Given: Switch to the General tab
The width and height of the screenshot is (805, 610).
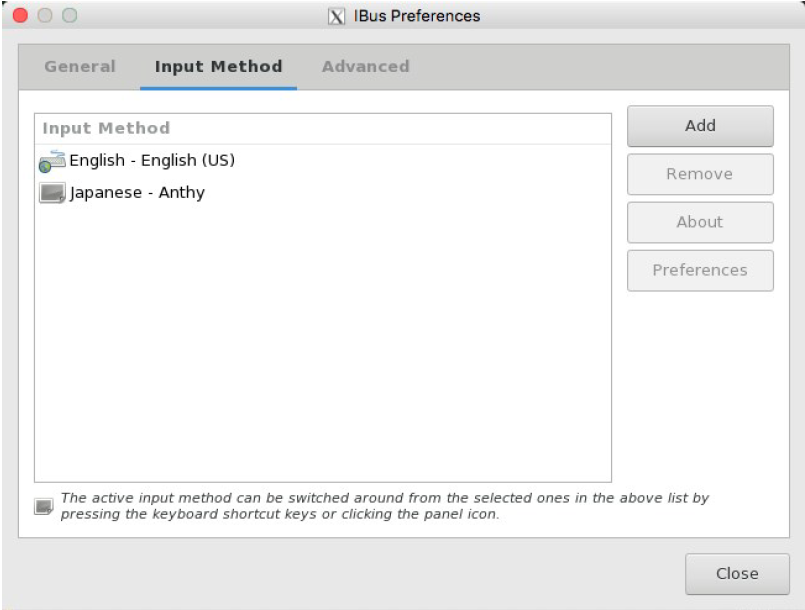Looking at the screenshot, I should click(x=80, y=67).
